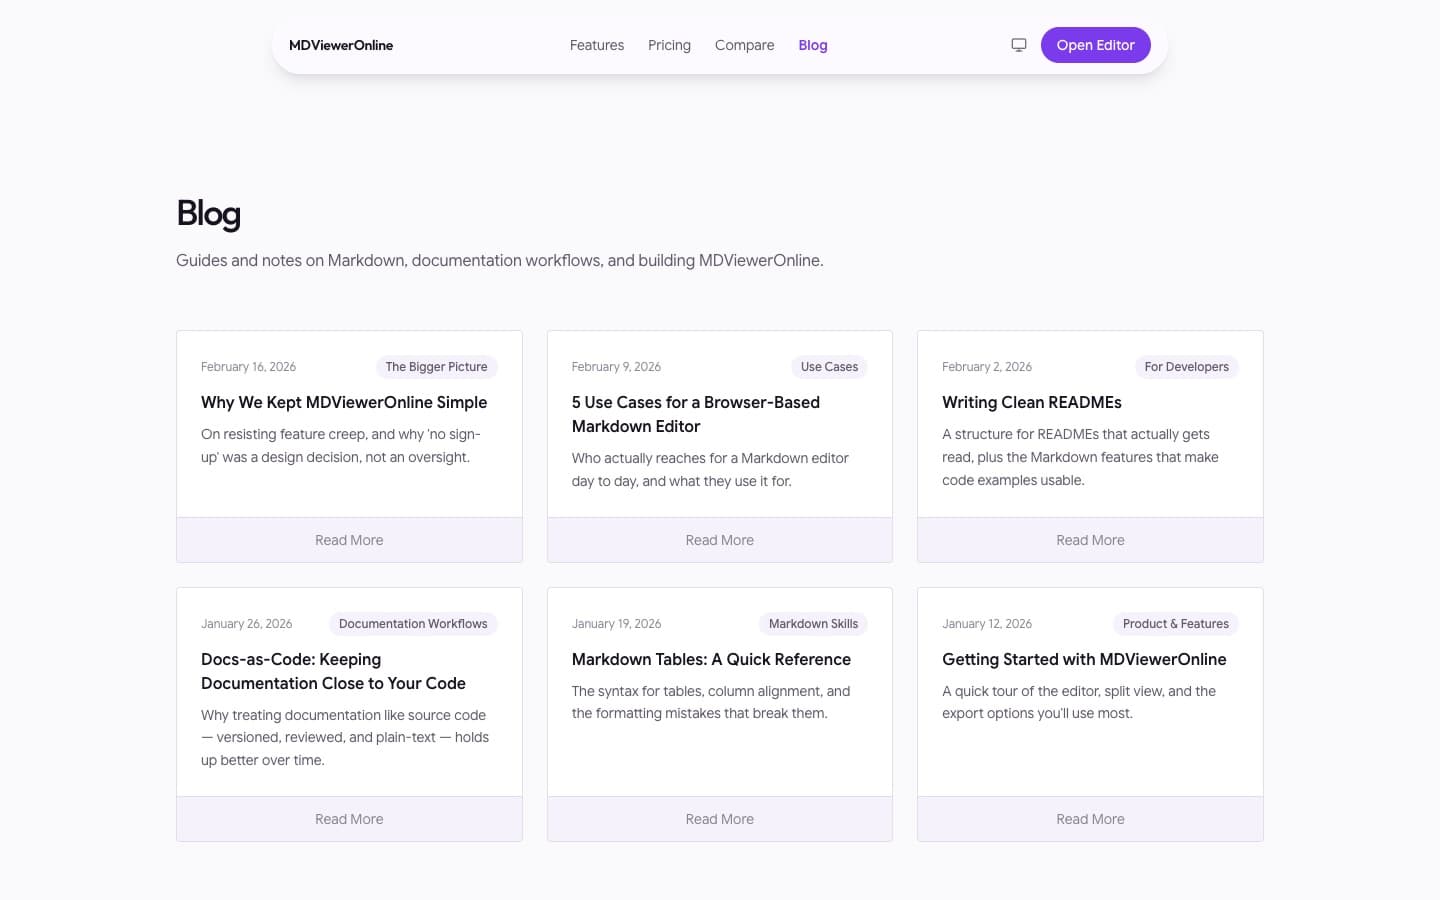Read More on Why We Kept MDViewerOnline Simple
Image resolution: width=1440 pixels, height=900 pixels.
pos(349,540)
